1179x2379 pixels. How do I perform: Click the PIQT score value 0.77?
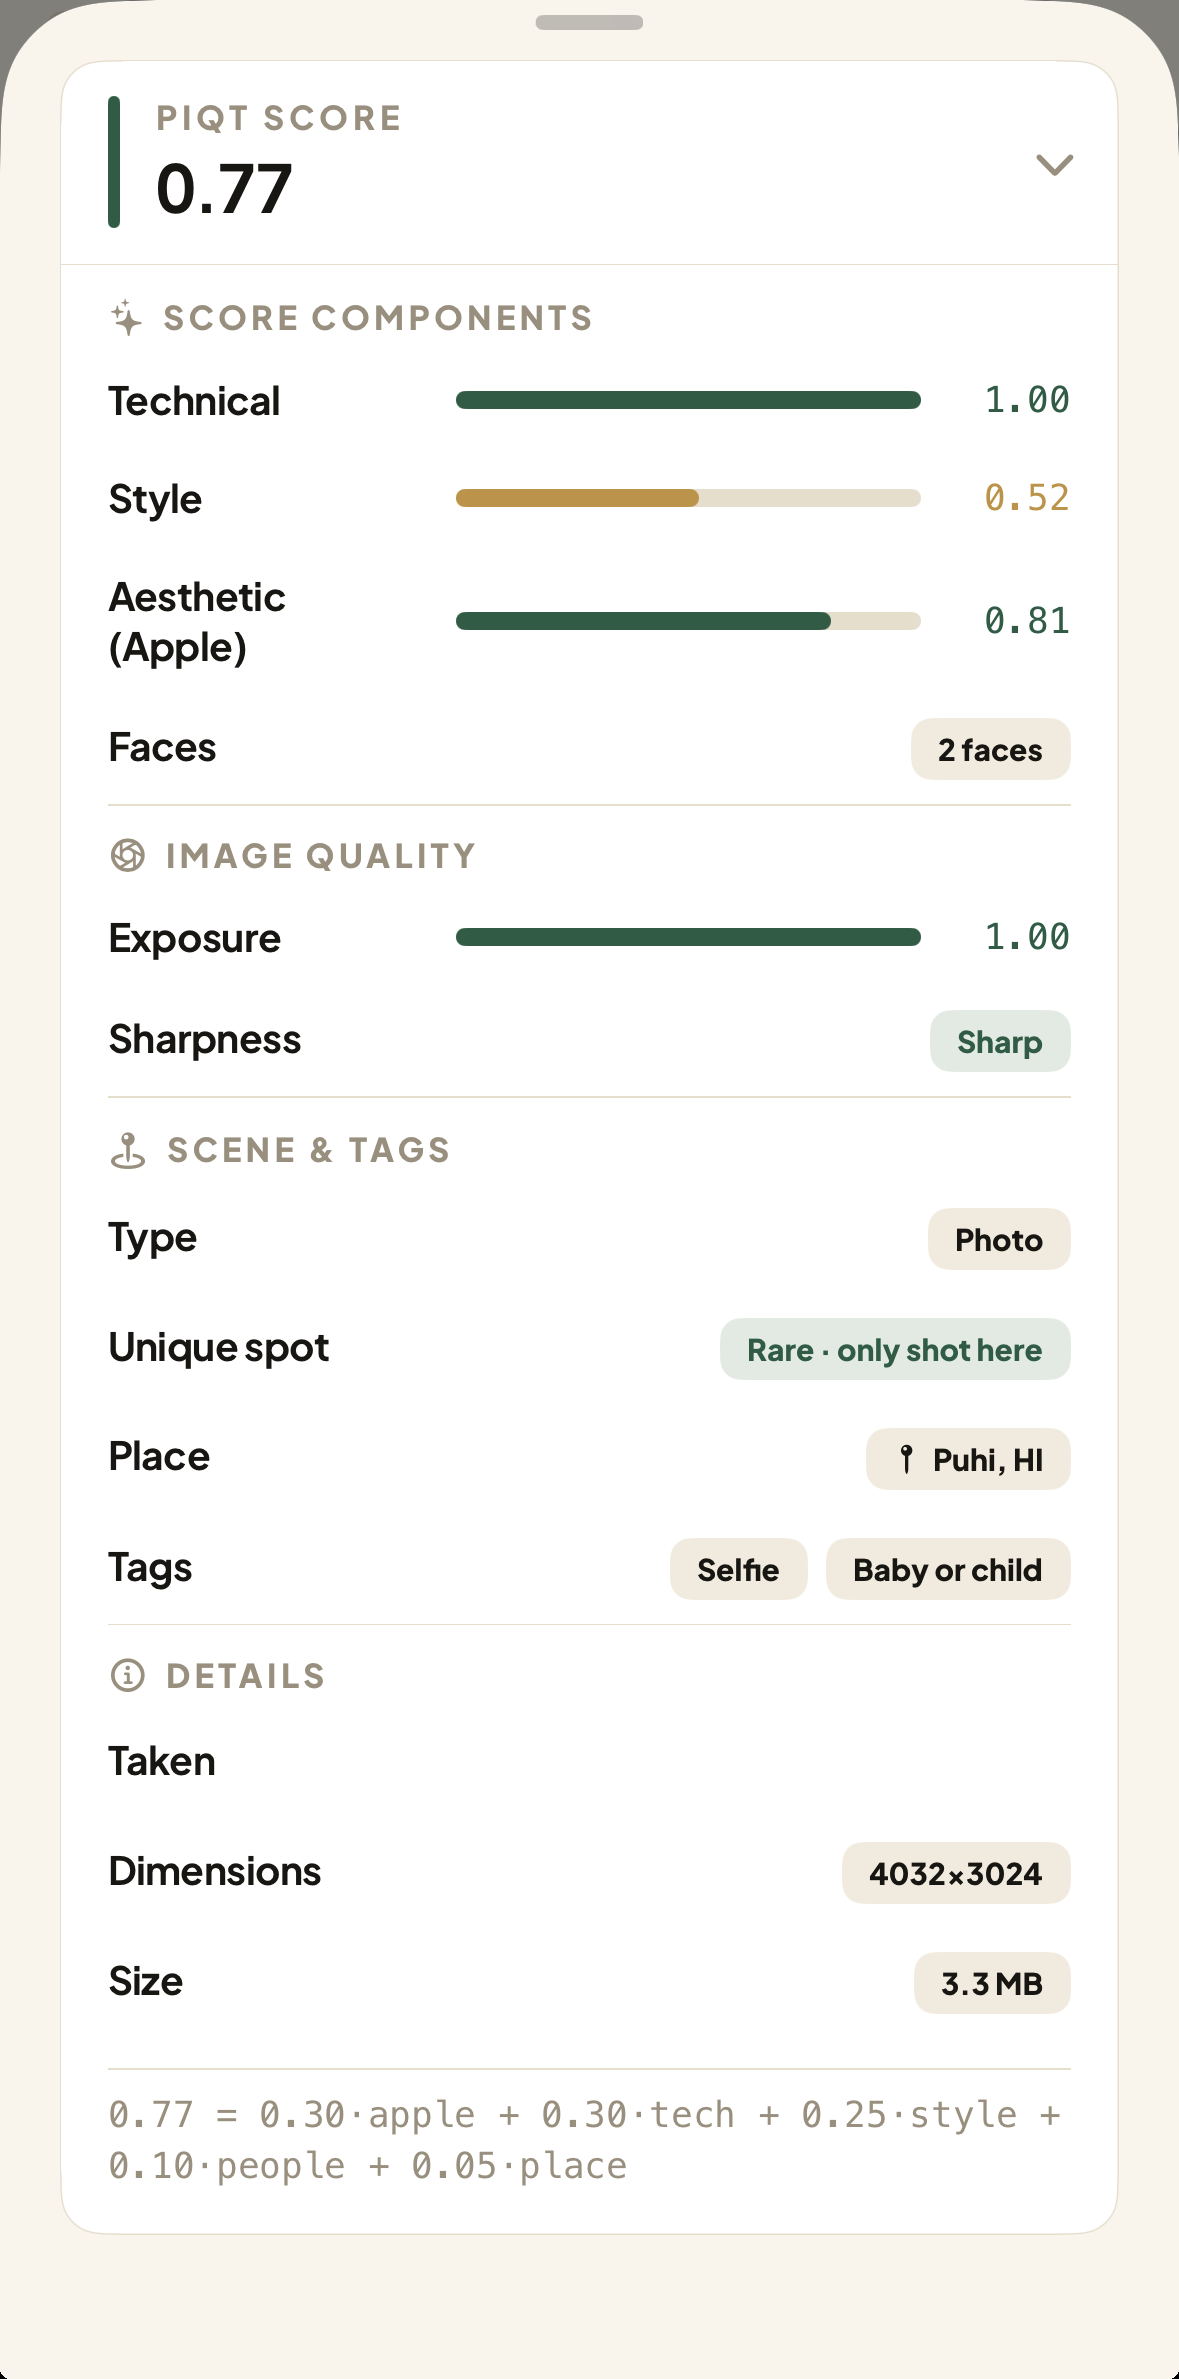pyautogui.click(x=224, y=189)
